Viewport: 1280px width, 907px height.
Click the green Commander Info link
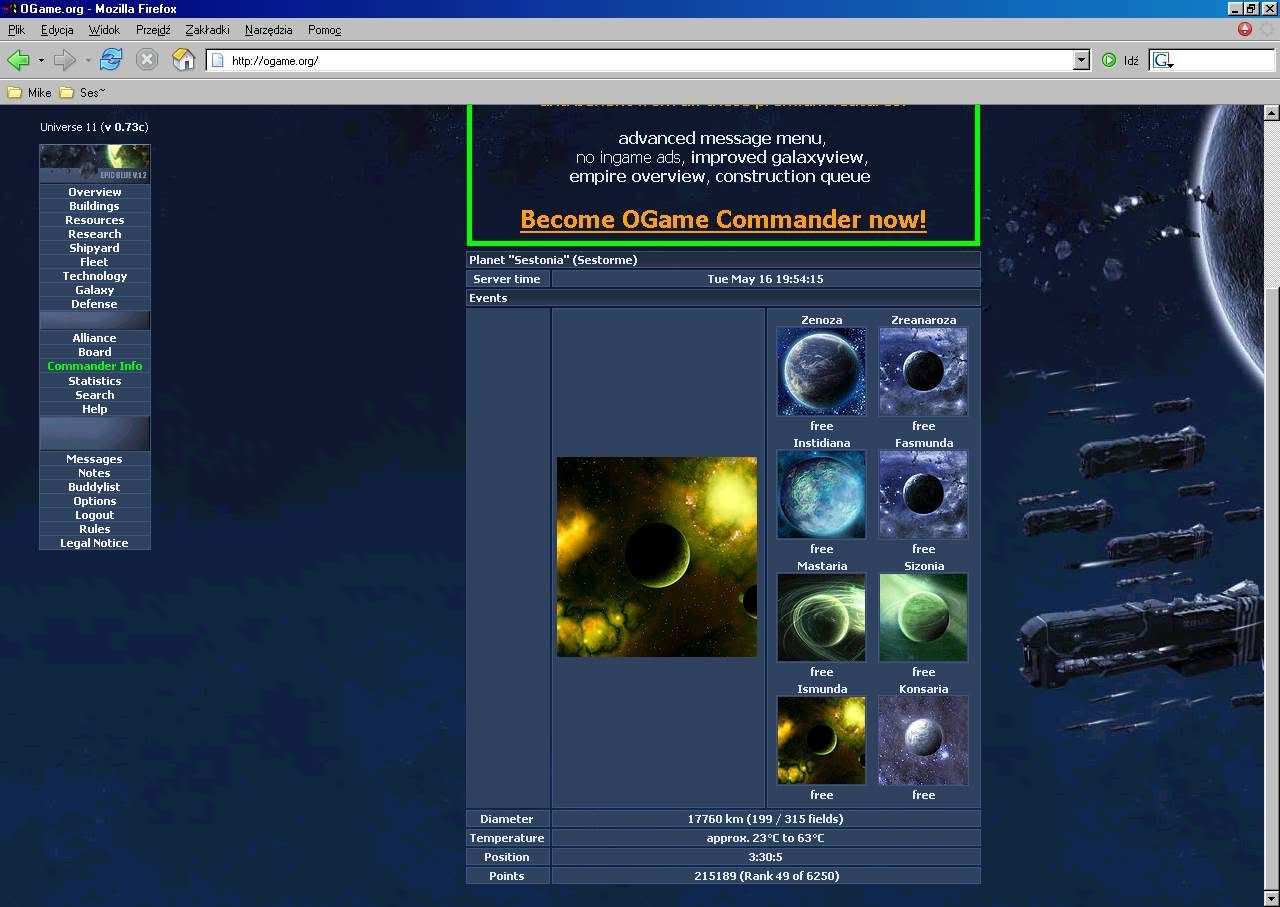pyautogui.click(x=95, y=366)
